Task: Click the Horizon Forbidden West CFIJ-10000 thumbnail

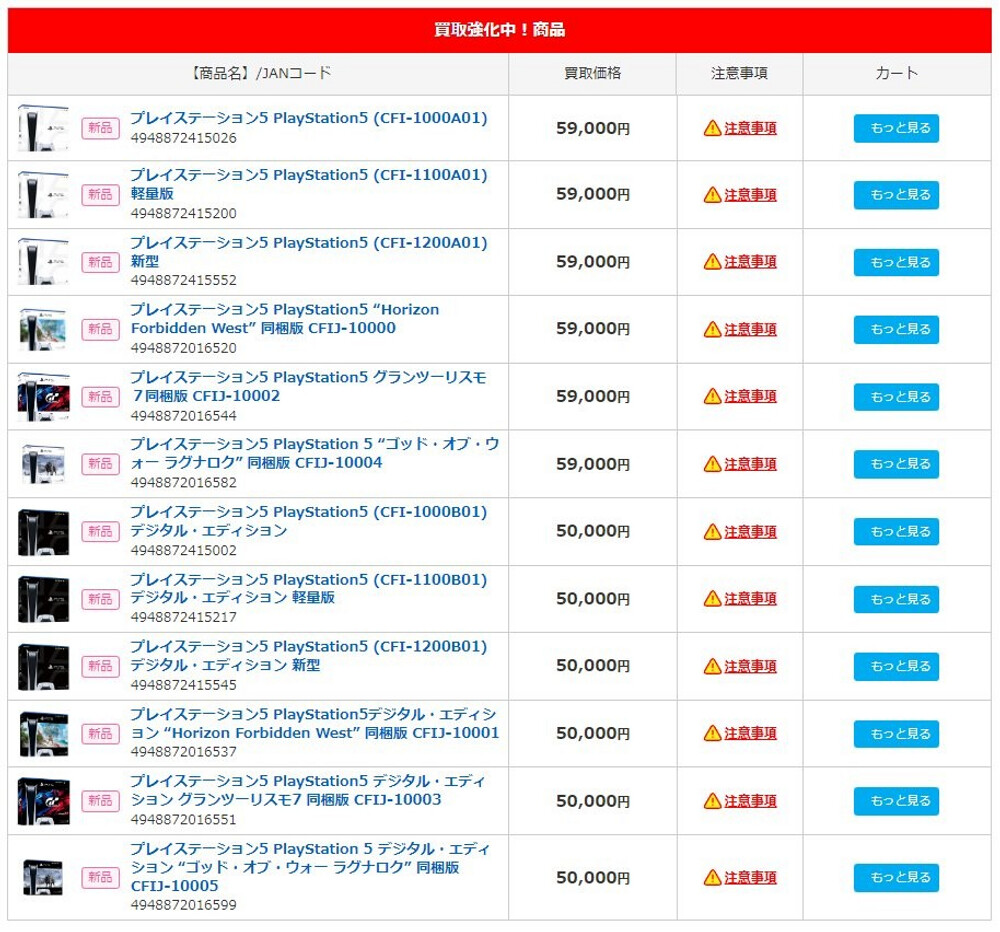Action: [x=43, y=329]
